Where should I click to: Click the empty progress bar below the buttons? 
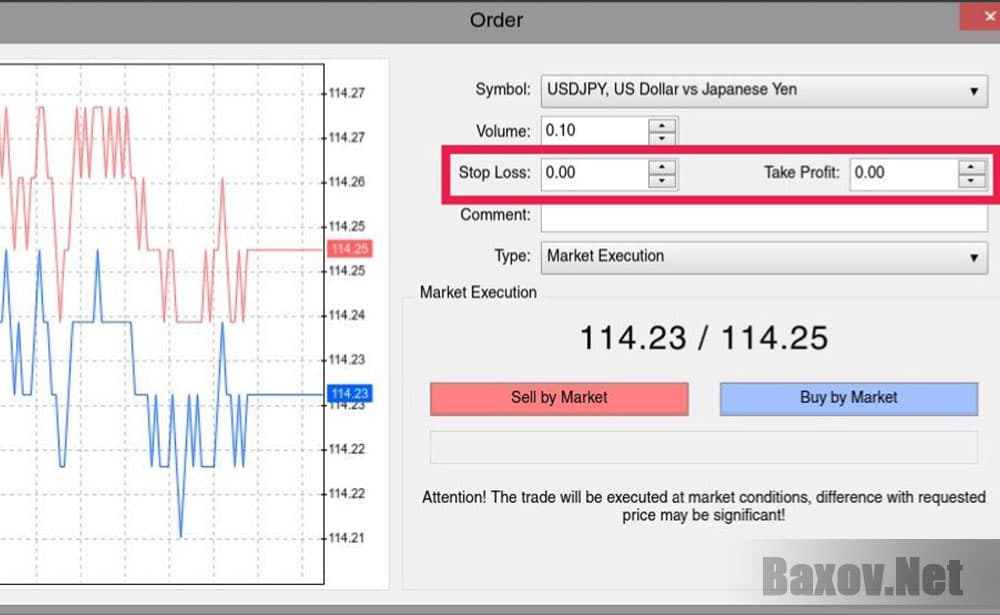click(x=703, y=447)
